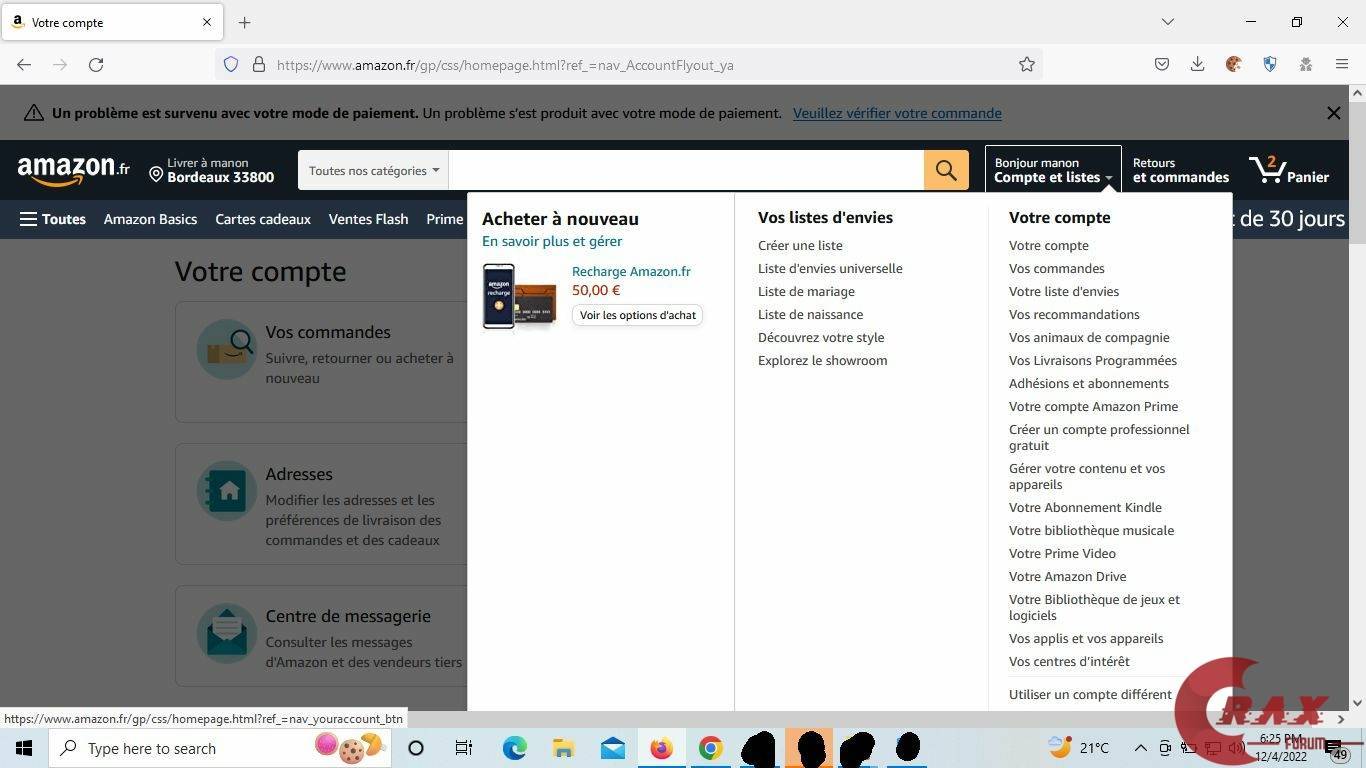The image size is (1366, 768).
Task: Open Vos animaux de compagnie
Action: tap(1089, 337)
